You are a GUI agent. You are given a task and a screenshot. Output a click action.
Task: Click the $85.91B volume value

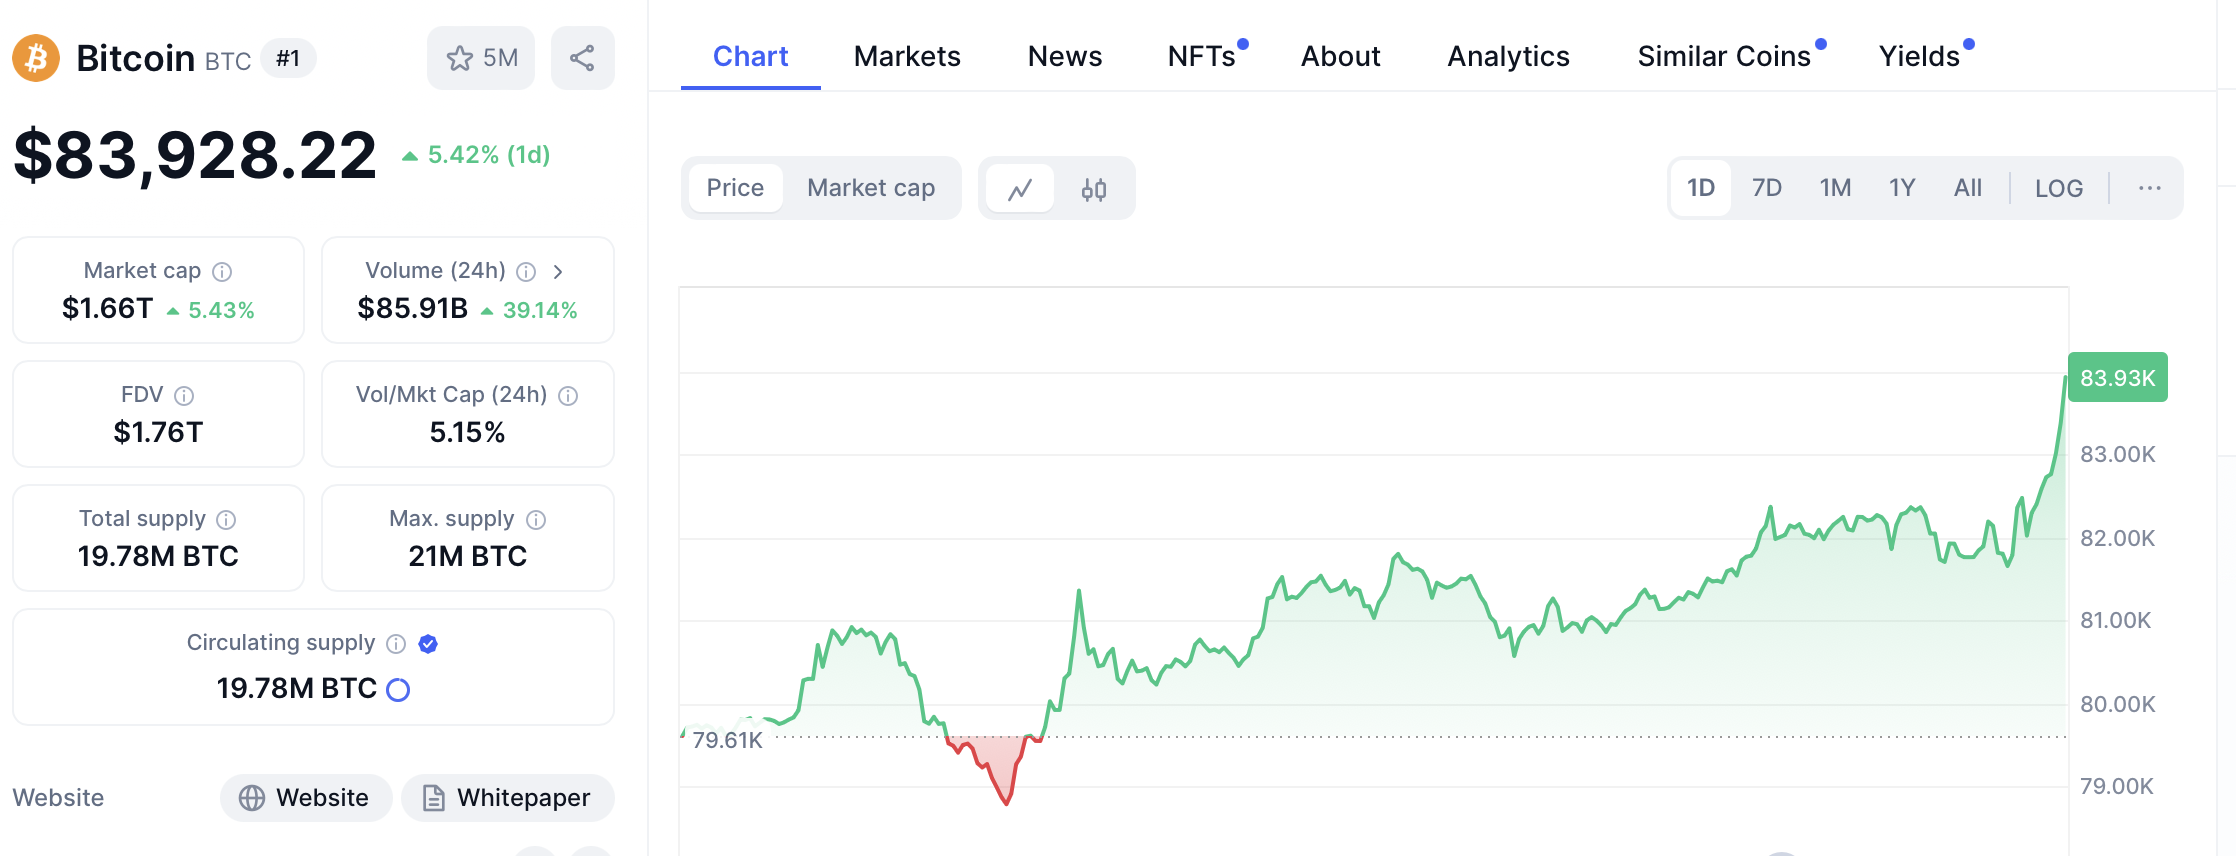[413, 309]
